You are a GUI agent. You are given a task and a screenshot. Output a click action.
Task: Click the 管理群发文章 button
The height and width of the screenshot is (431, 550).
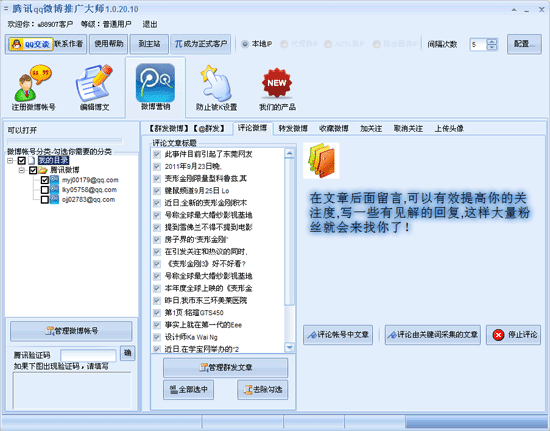pyautogui.click(x=226, y=368)
